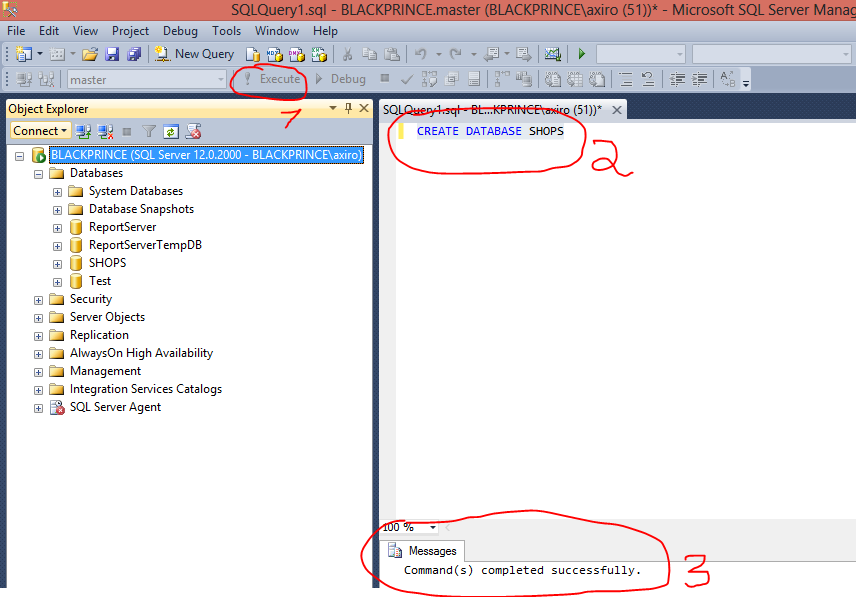Open the Tools menu

point(227,31)
